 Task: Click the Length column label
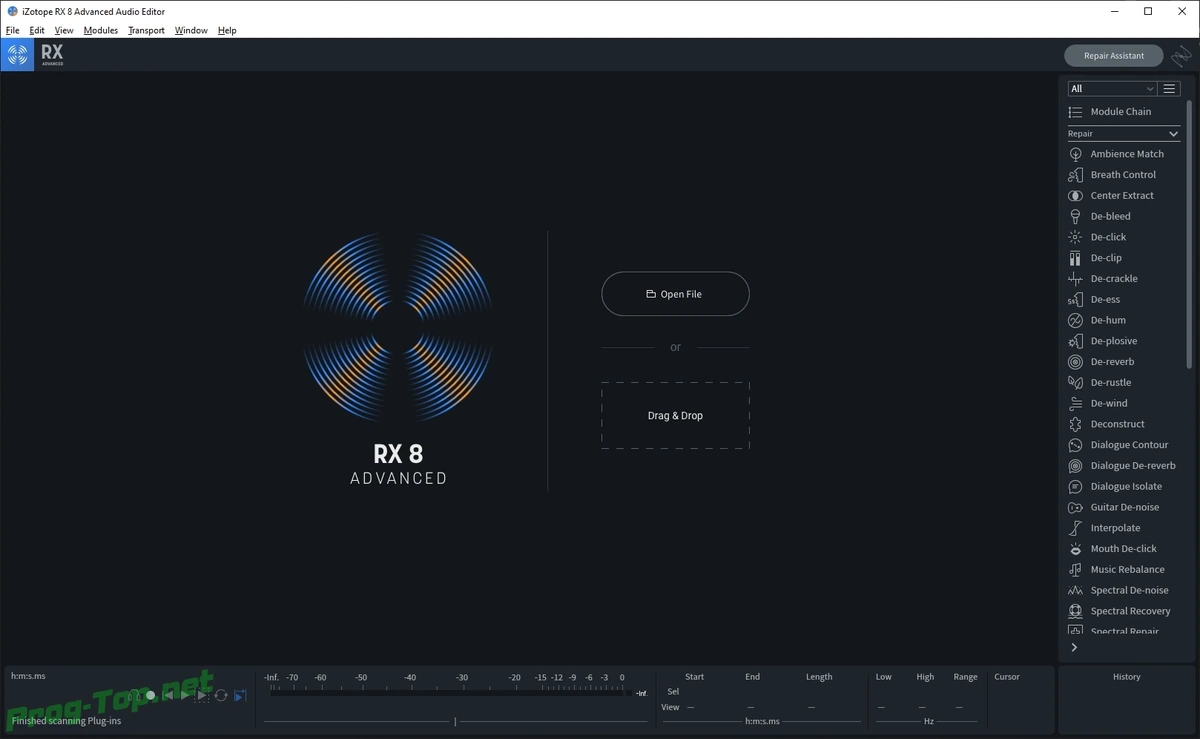(819, 677)
